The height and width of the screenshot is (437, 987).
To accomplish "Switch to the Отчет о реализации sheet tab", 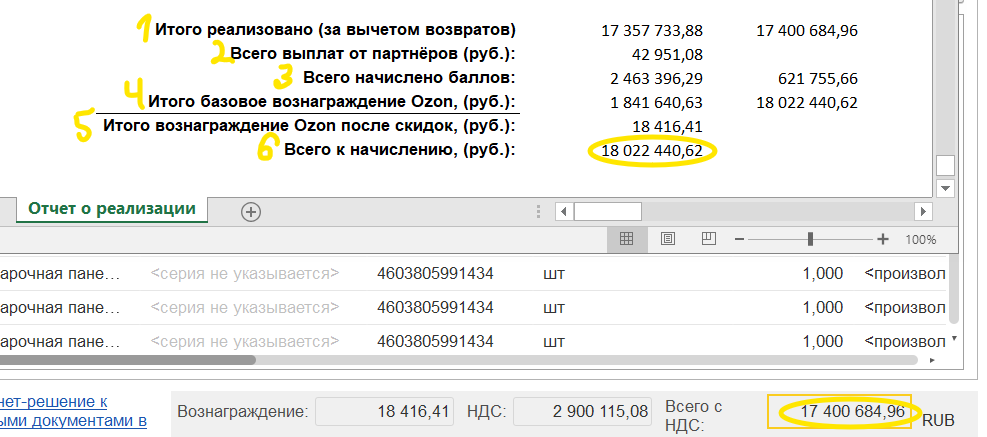I will (112, 209).
